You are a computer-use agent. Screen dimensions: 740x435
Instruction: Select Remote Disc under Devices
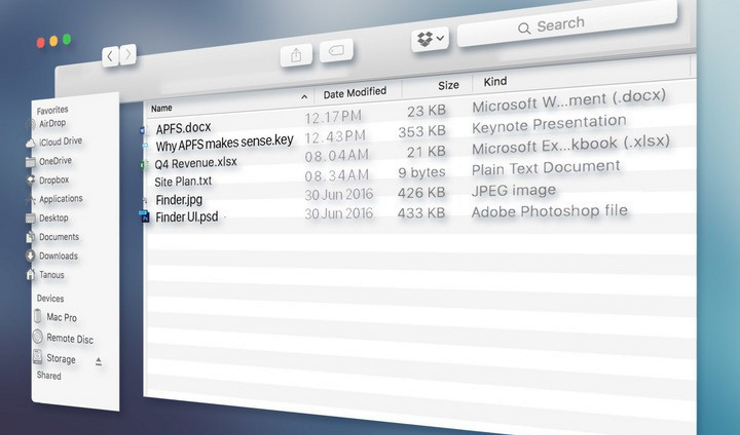coord(68,338)
